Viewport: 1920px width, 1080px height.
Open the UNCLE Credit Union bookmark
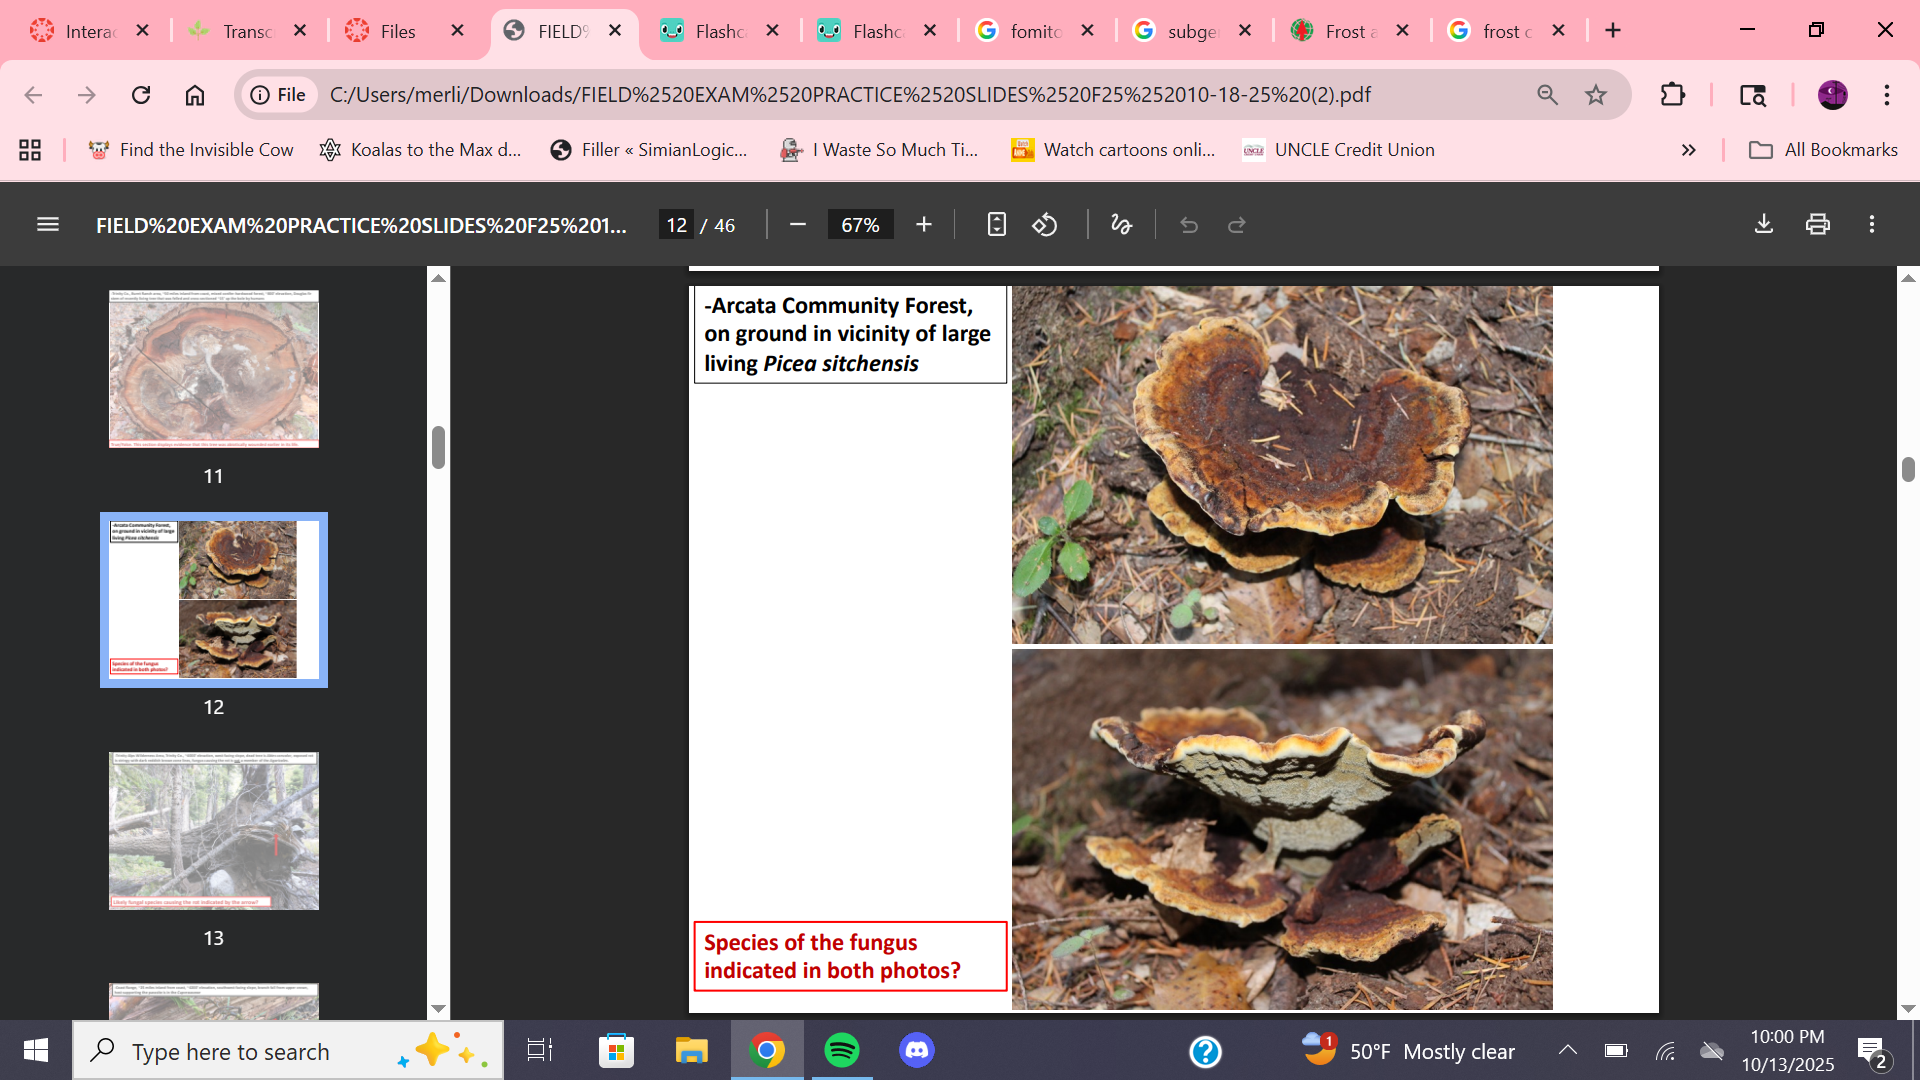(1339, 150)
